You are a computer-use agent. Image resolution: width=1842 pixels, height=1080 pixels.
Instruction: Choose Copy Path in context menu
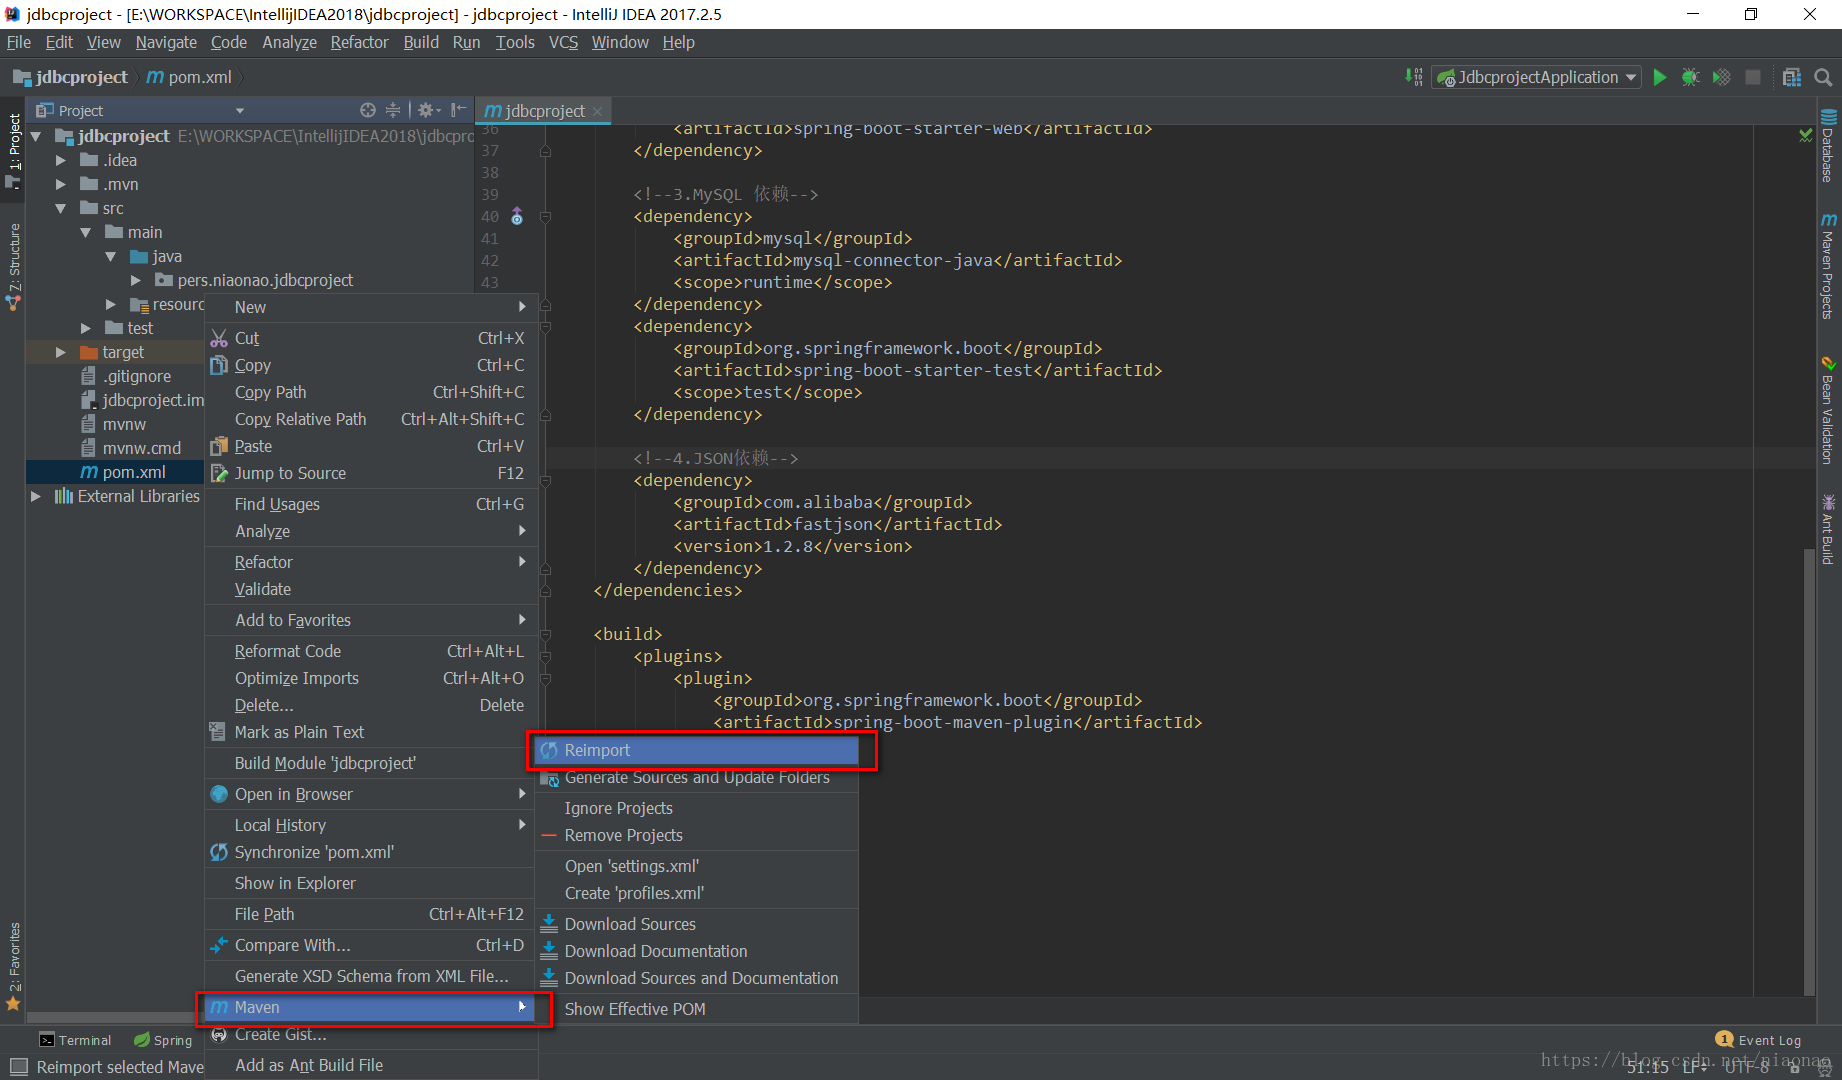click(x=371, y=392)
